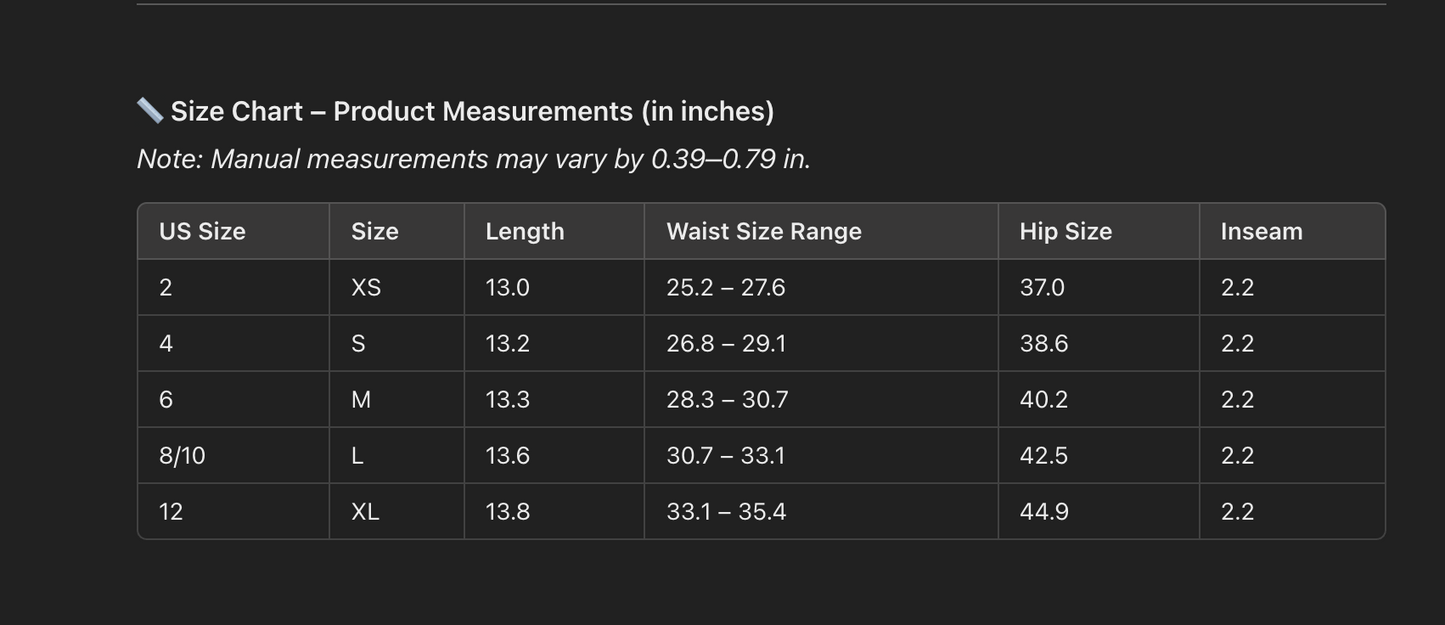Click the 33.1 – 35.4 waist range cell
1445x625 pixels.
click(726, 511)
